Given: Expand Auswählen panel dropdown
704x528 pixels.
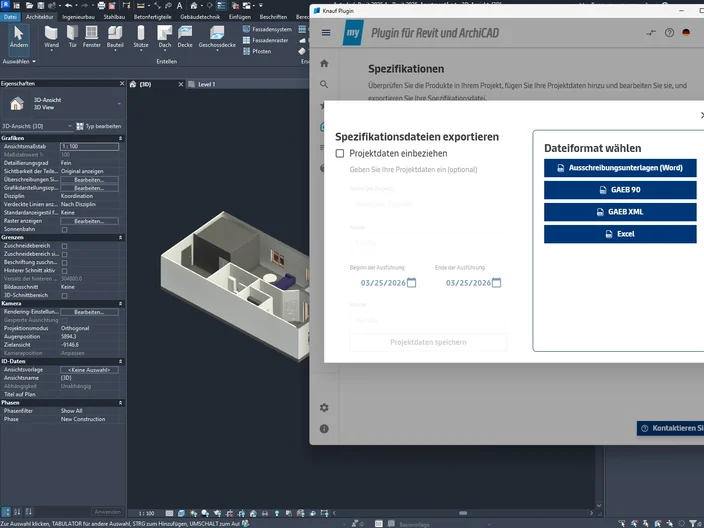Looking at the screenshot, I should [x=19, y=62].
